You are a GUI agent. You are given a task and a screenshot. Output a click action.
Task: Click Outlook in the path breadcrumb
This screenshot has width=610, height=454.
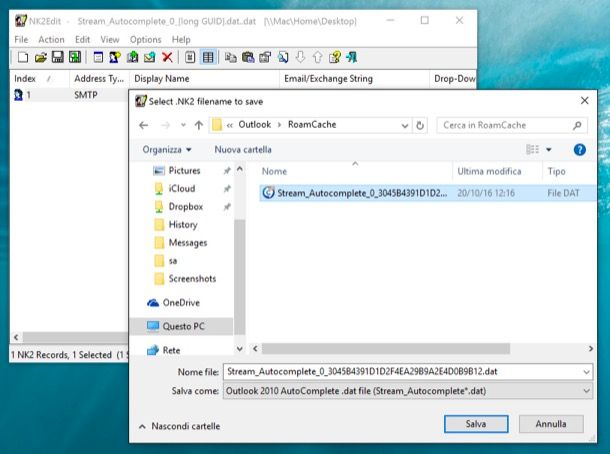pyautogui.click(x=254, y=124)
